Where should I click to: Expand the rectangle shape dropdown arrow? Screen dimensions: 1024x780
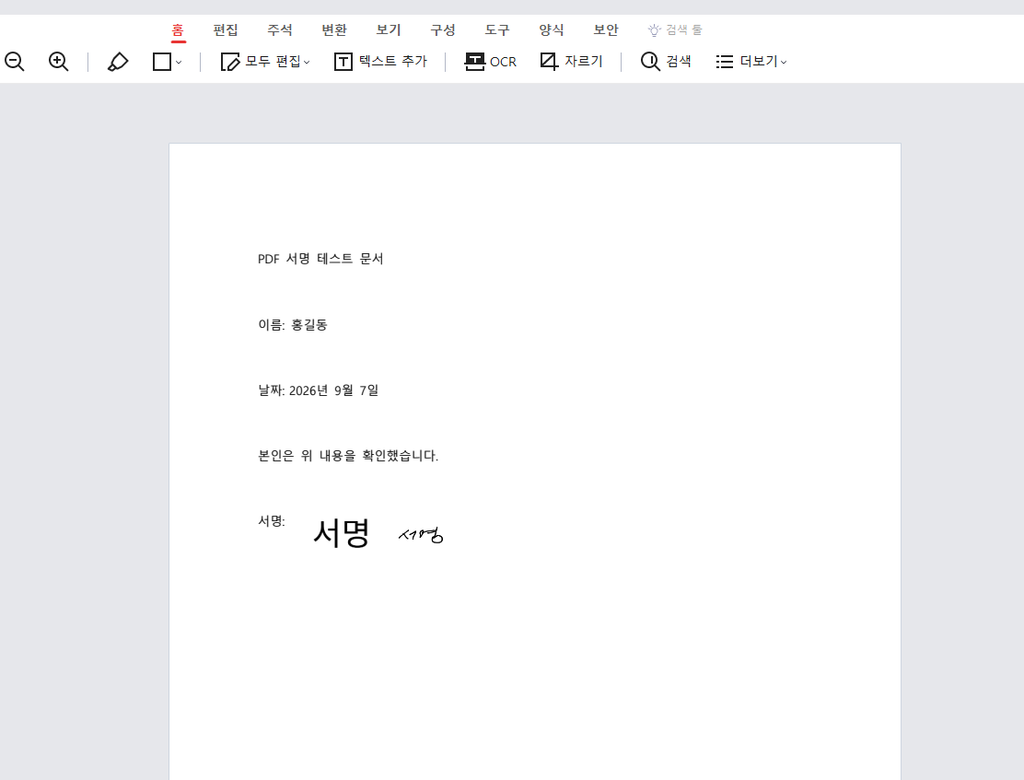tap(179, 62)
